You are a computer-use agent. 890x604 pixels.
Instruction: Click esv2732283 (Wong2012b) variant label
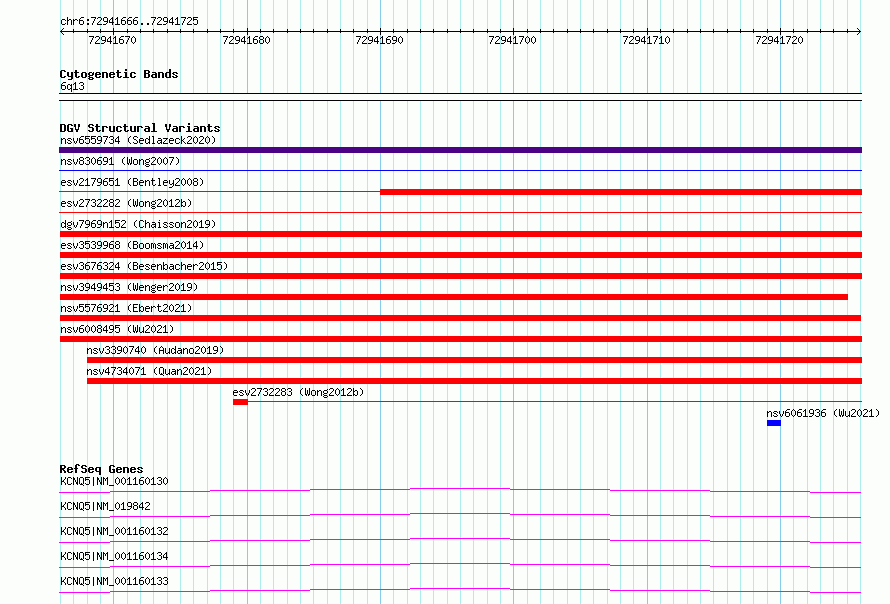click(298, 392)
